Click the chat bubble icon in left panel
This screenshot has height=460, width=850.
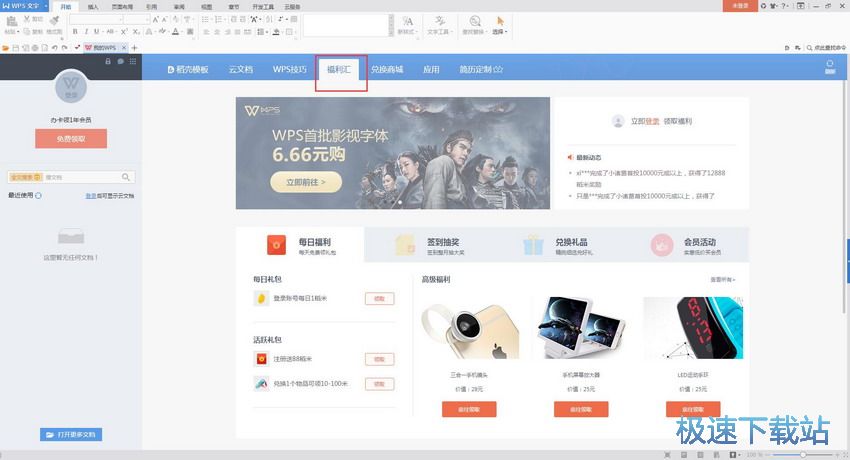tap(120, 61)
